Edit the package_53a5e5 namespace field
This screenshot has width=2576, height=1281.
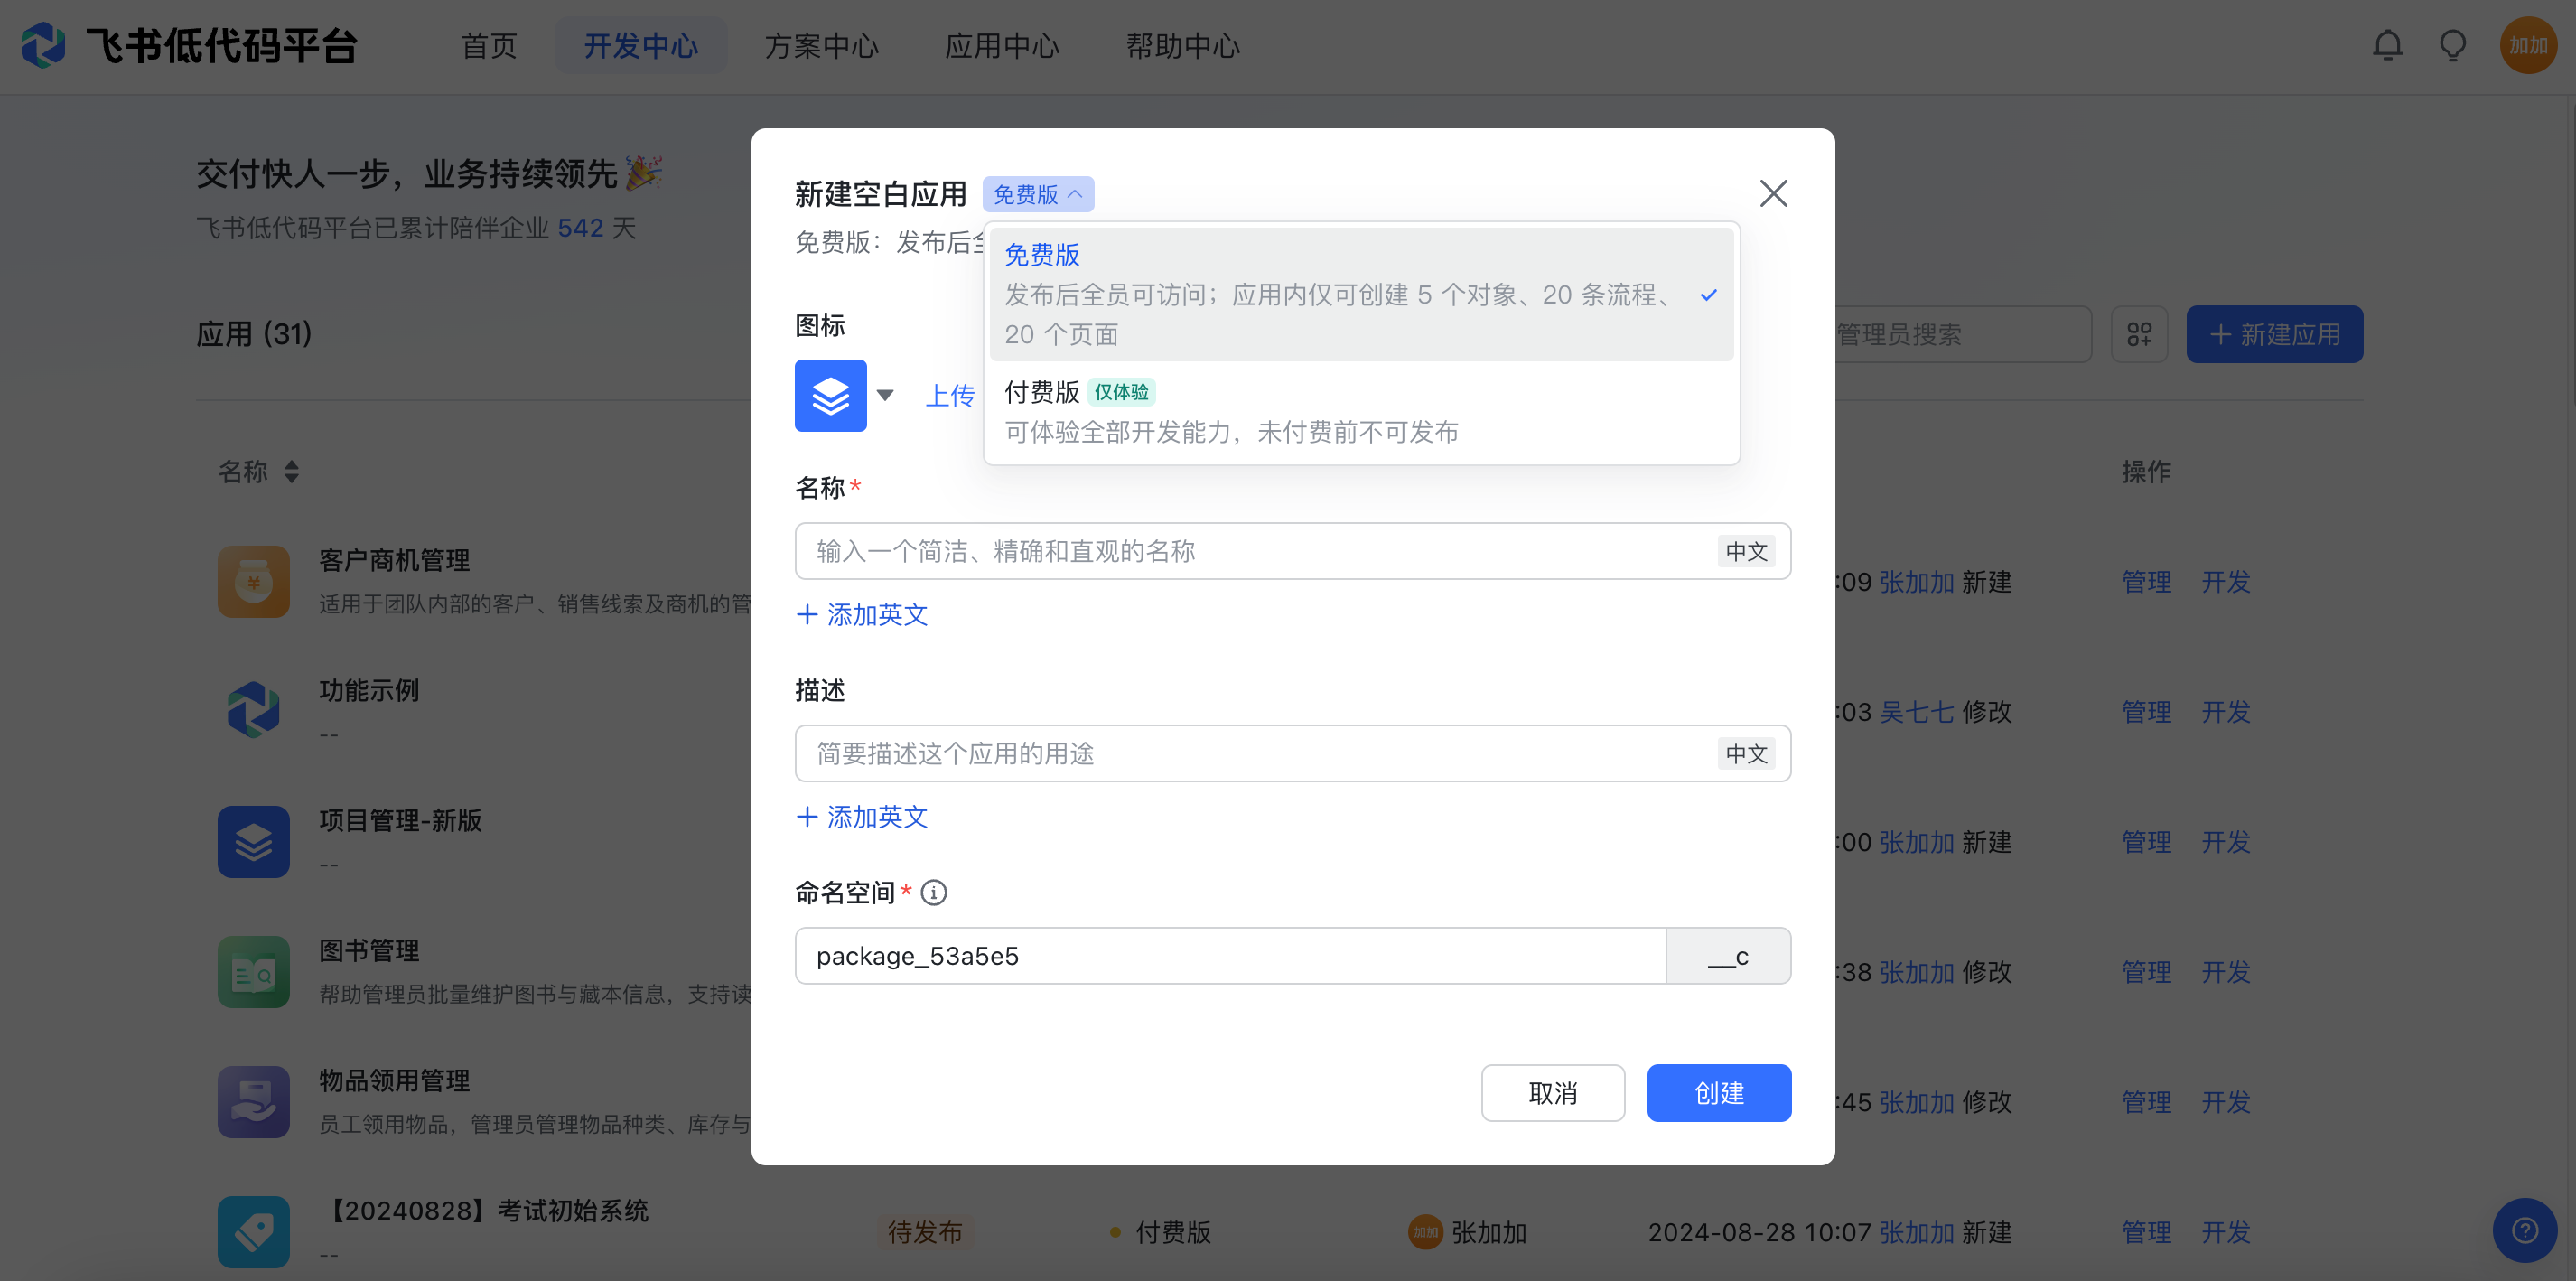pyautogui.click(x=1230, y=956)
